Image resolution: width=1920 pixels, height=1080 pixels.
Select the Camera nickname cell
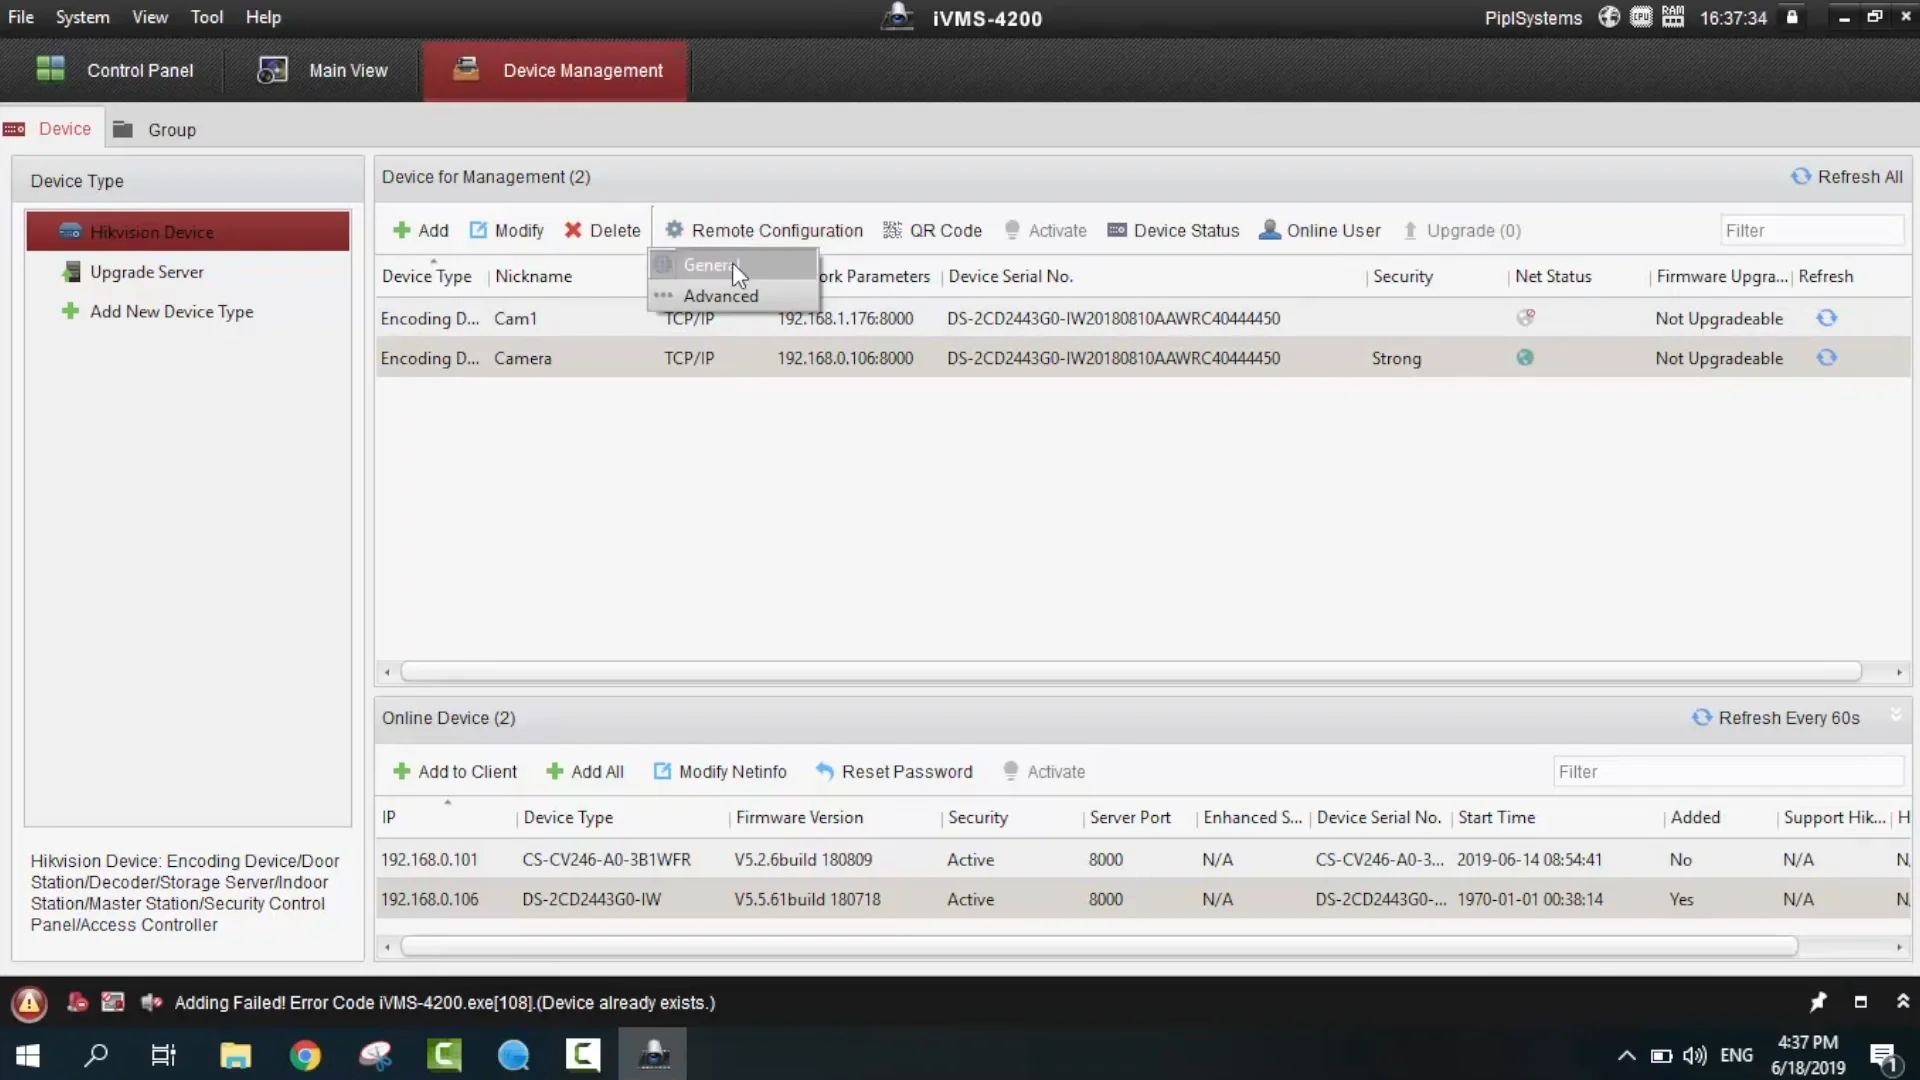coord(522,358)
